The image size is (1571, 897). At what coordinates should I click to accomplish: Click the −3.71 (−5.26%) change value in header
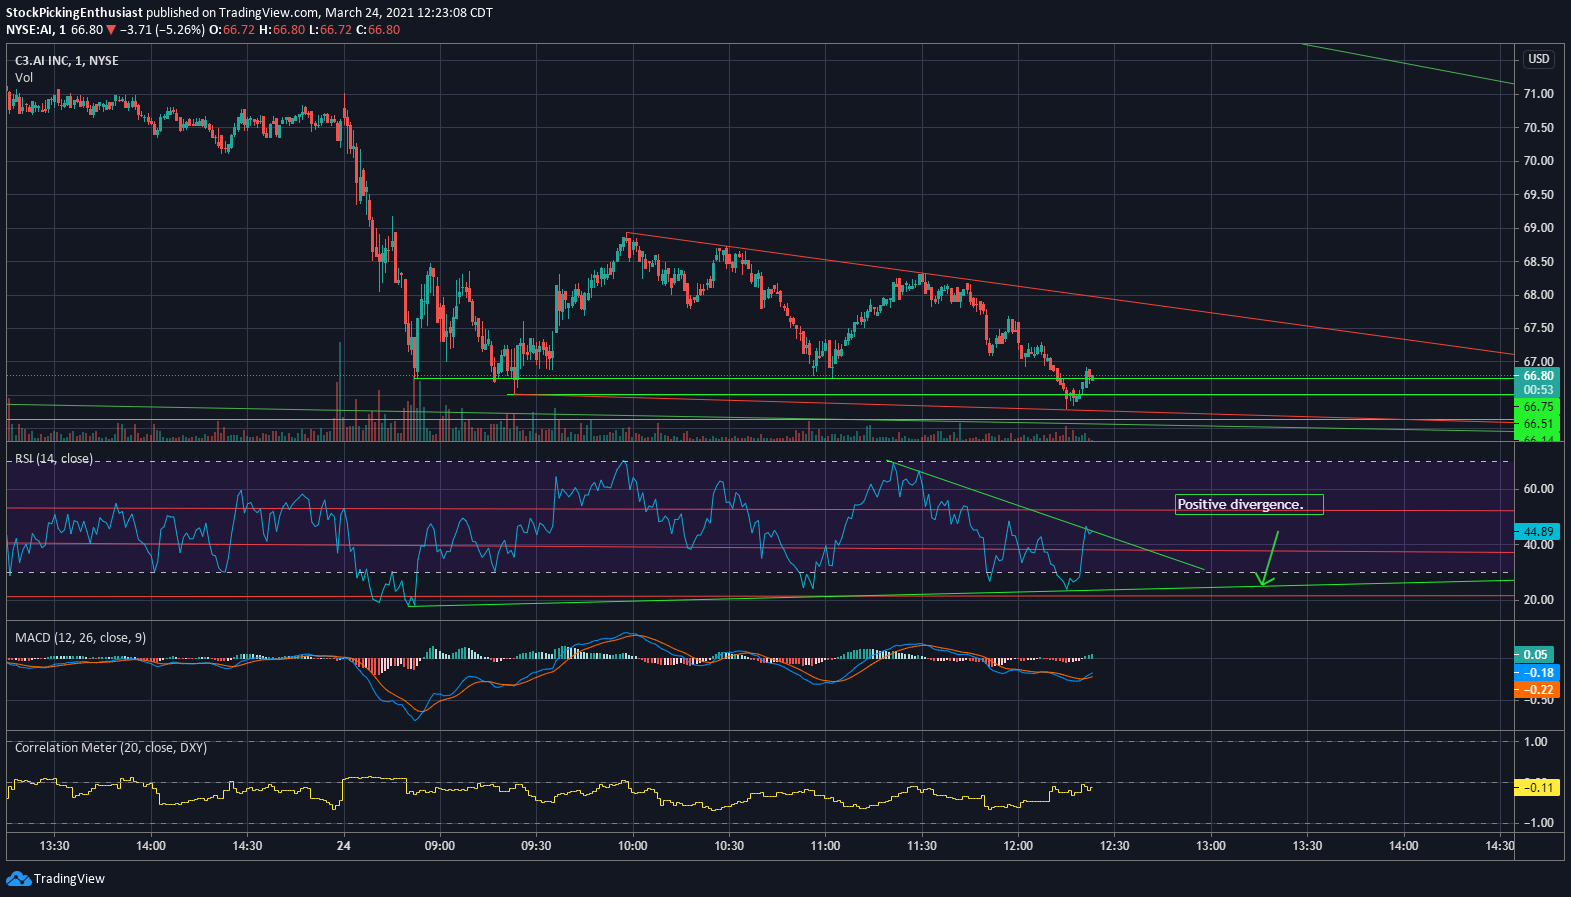pos(163,30)
